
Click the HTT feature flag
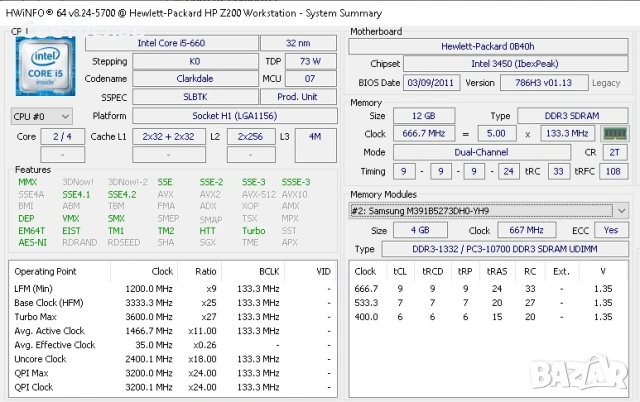207,231
